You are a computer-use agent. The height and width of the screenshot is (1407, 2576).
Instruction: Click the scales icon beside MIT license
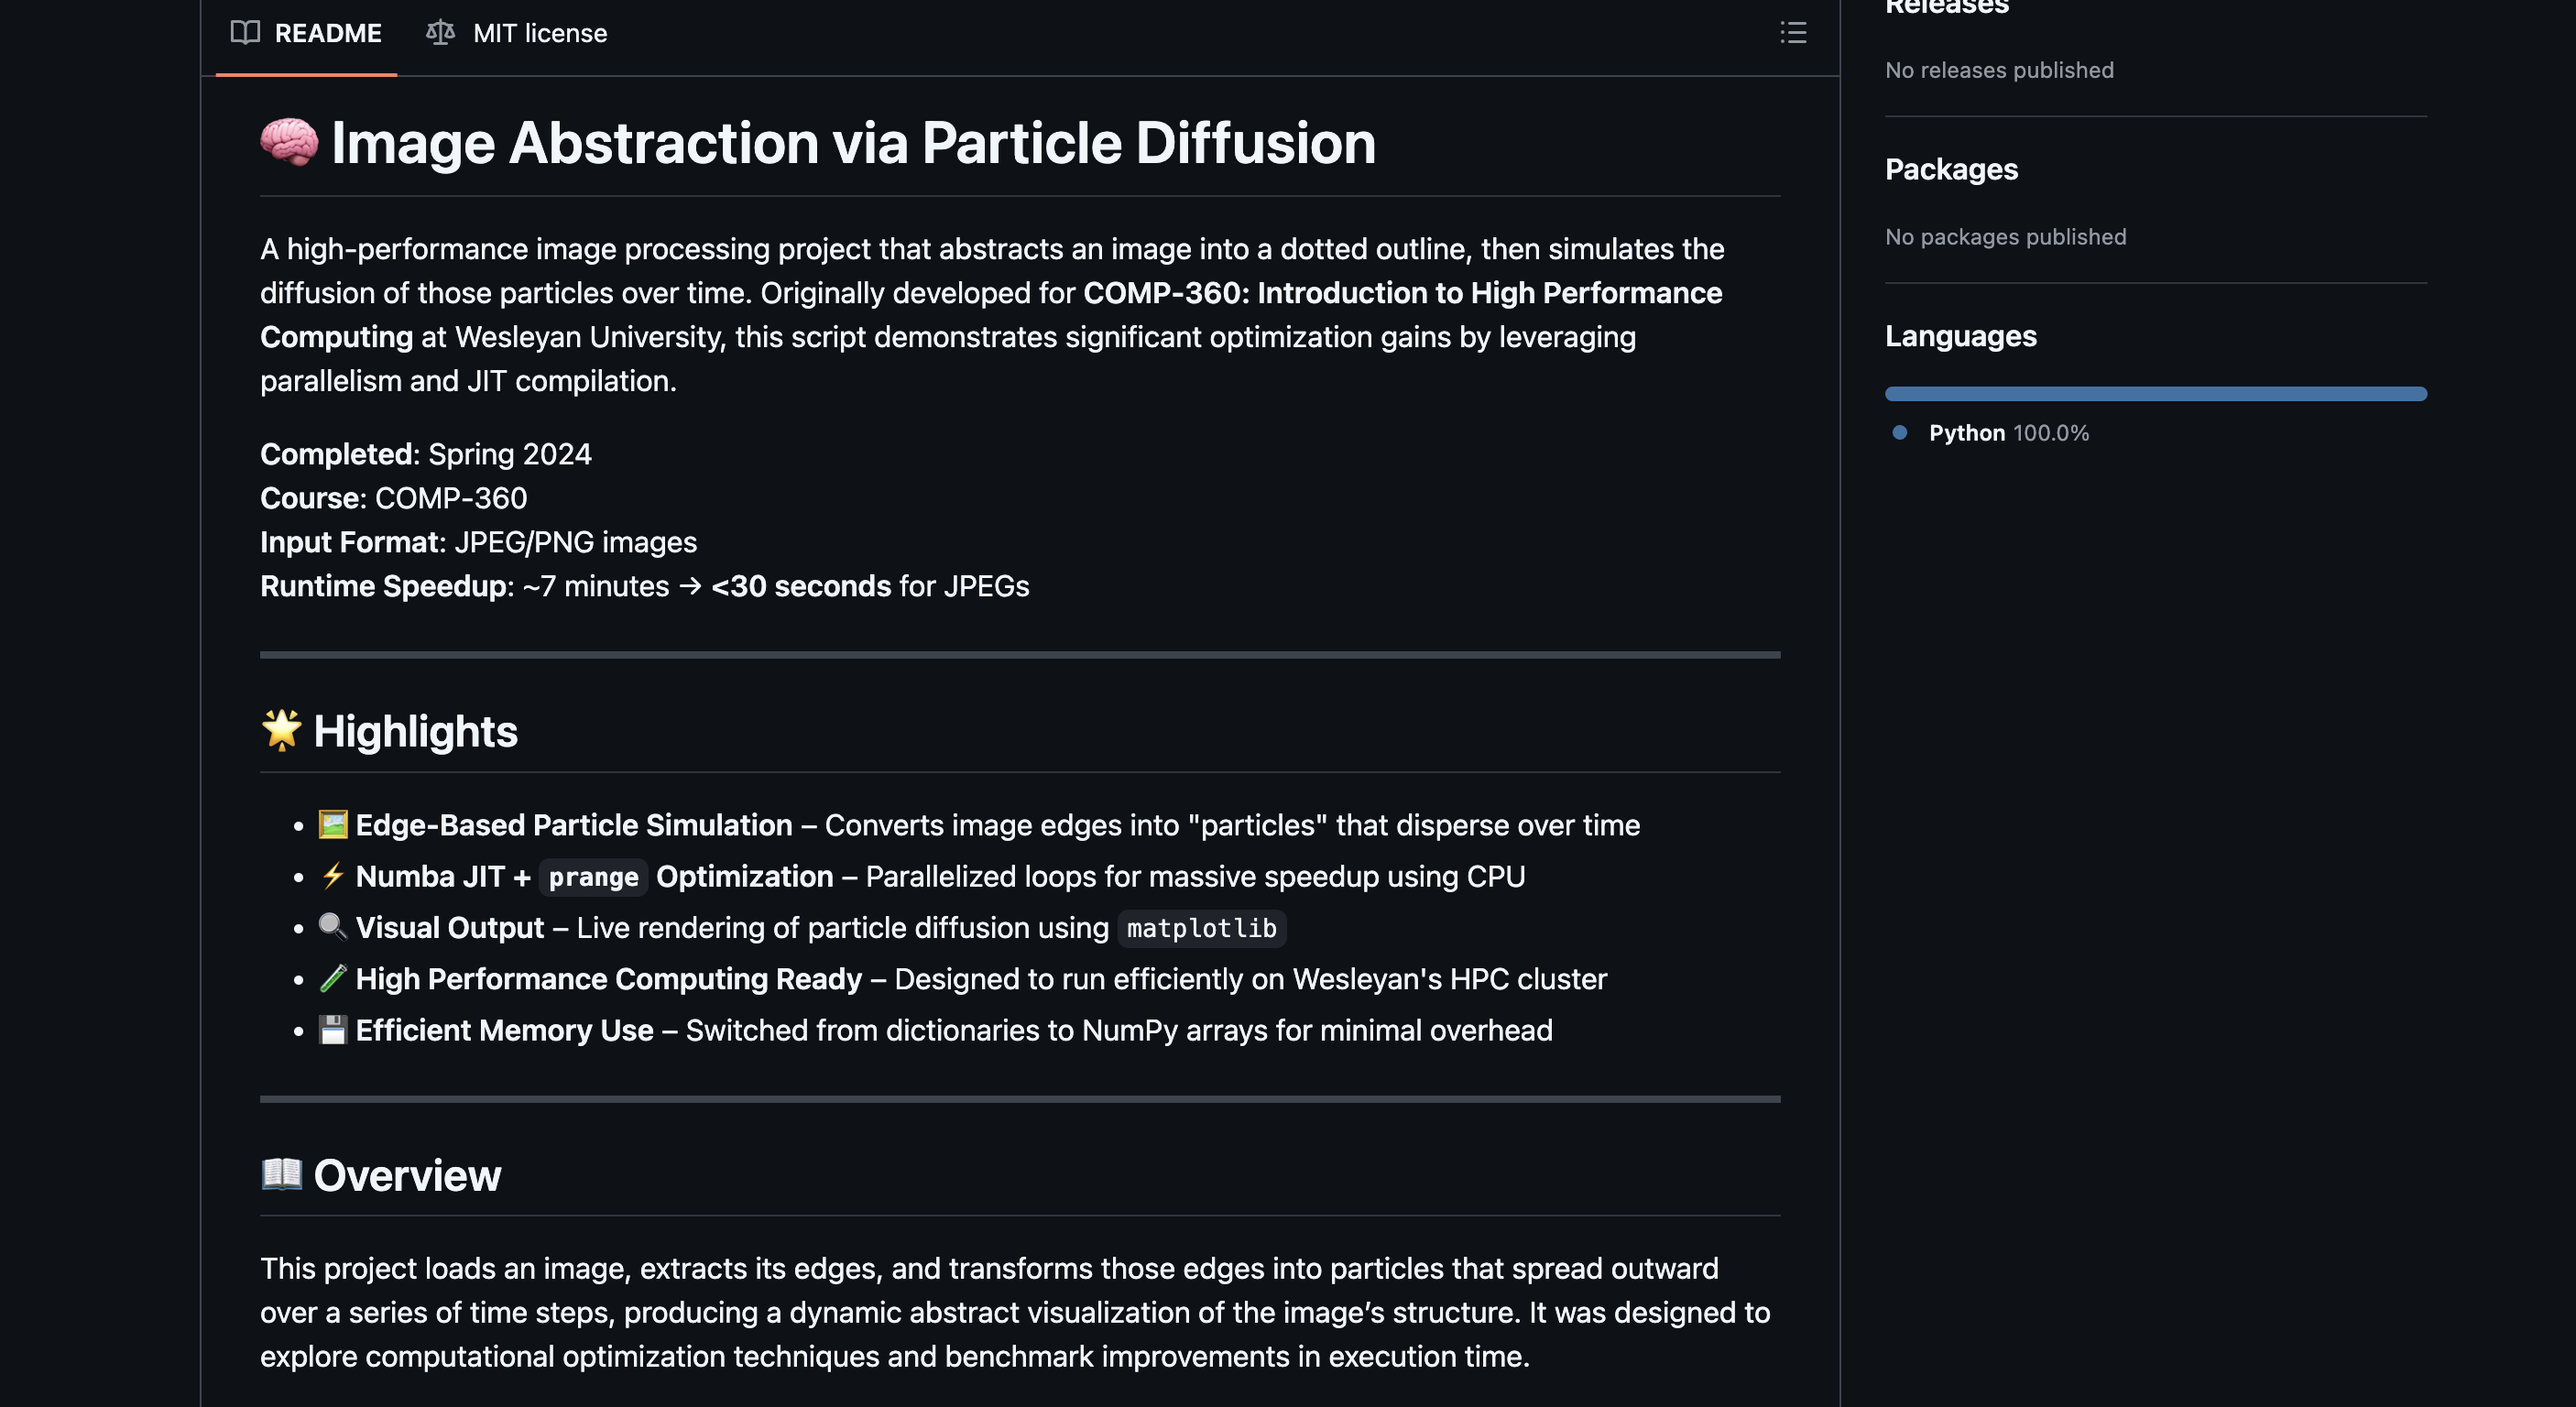pos(439,32)
